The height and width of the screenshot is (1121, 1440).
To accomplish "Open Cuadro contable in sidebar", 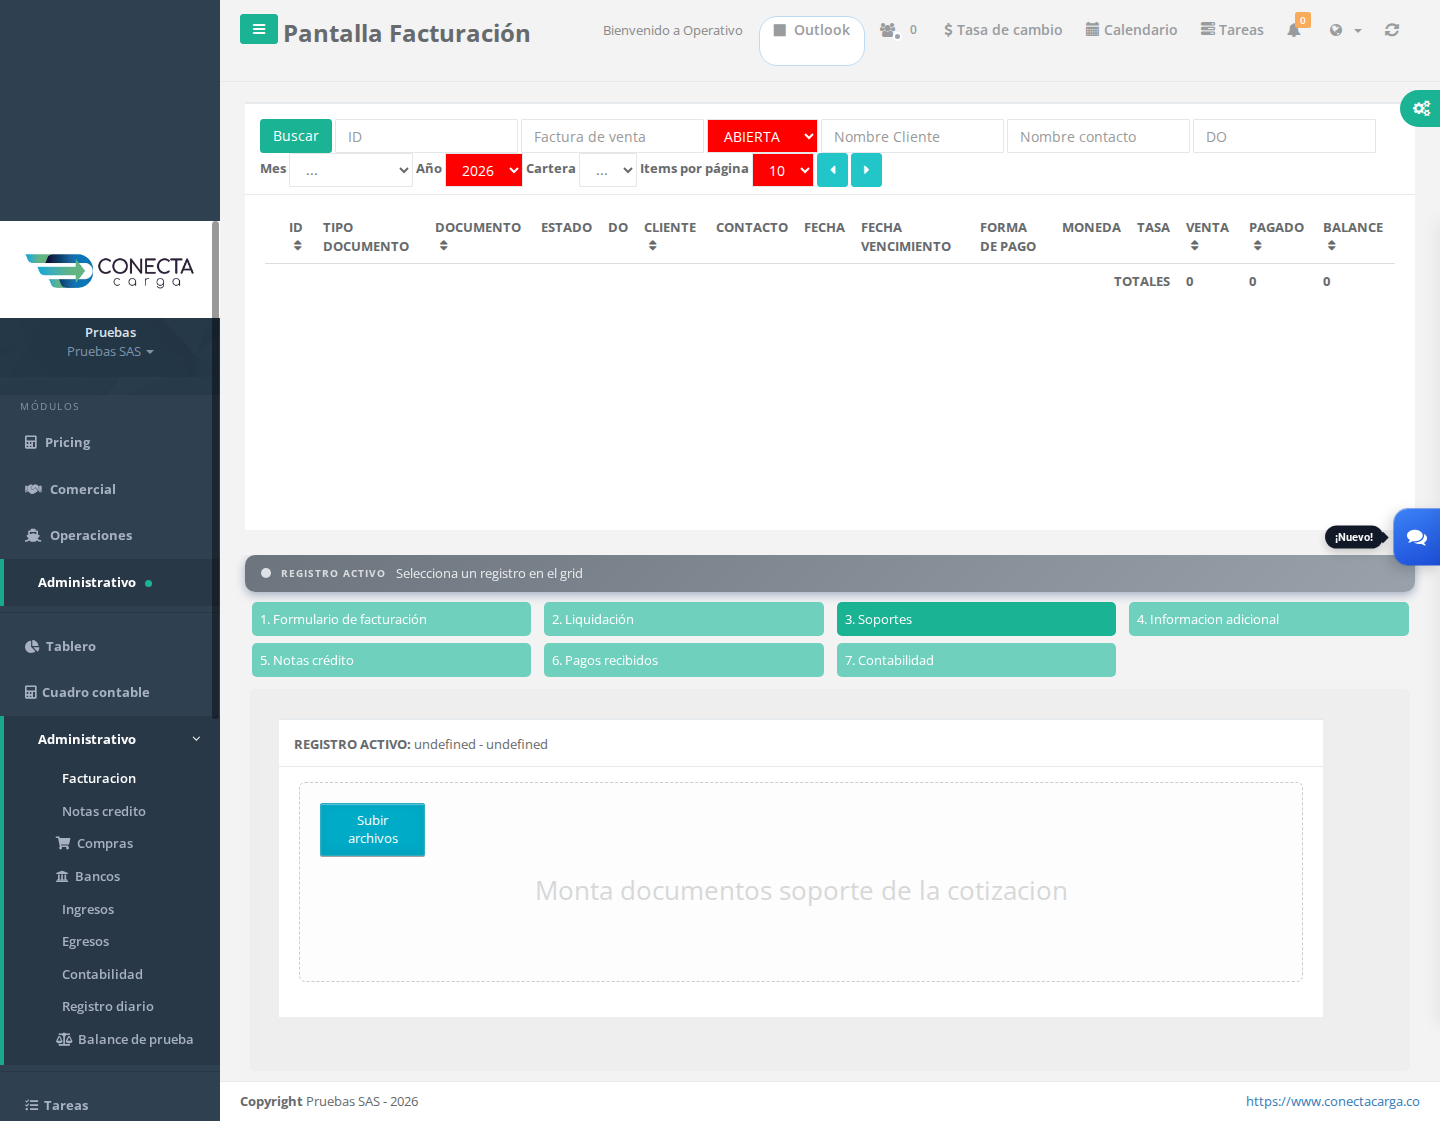I will [87, 692].
